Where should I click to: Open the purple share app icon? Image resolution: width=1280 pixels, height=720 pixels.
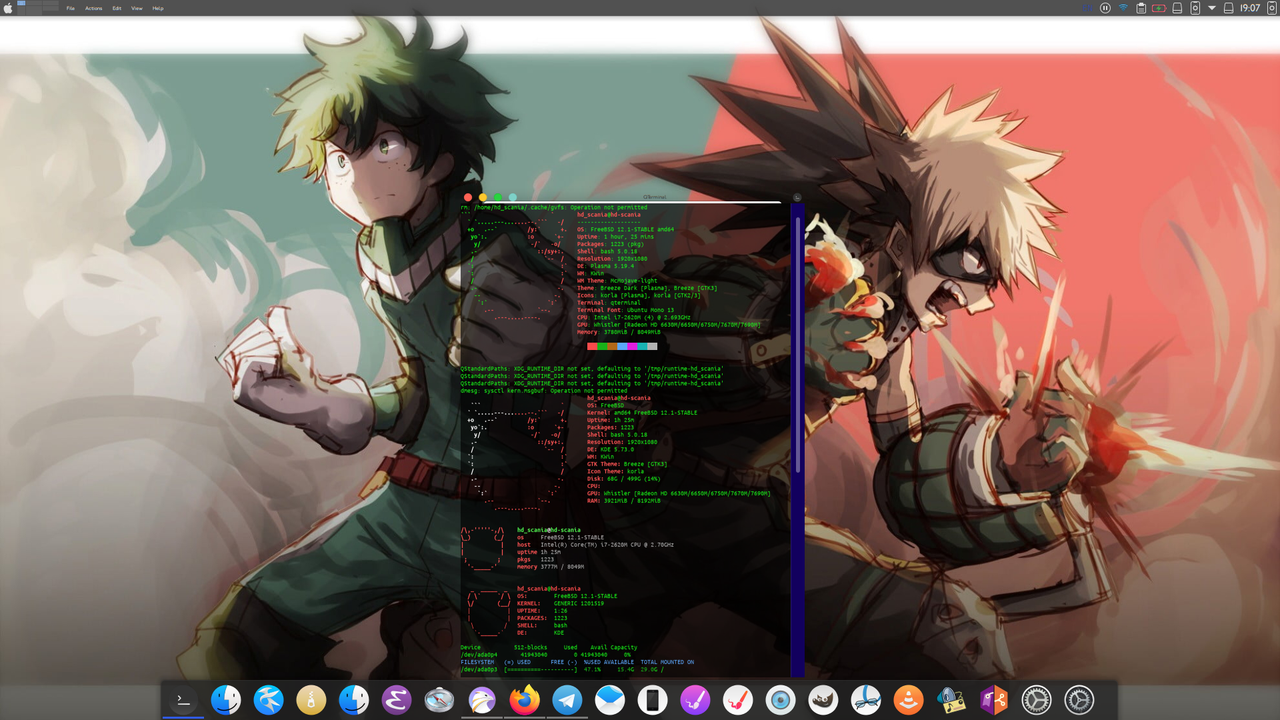point(994,700)
